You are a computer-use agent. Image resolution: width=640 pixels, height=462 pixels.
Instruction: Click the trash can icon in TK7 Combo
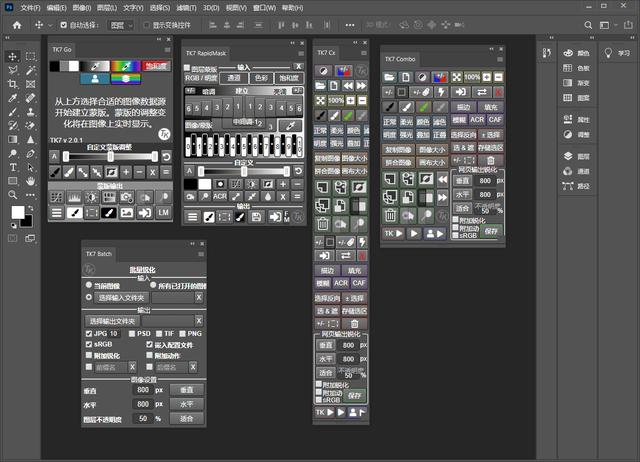390,214
